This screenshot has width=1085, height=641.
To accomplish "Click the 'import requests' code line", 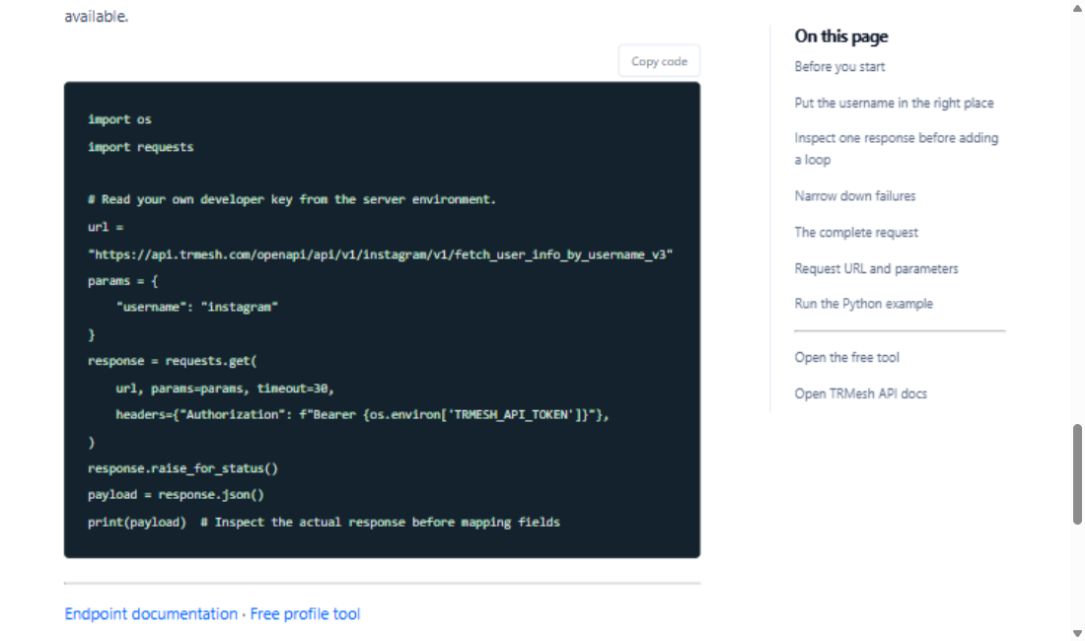I will [x=140, y=147].
